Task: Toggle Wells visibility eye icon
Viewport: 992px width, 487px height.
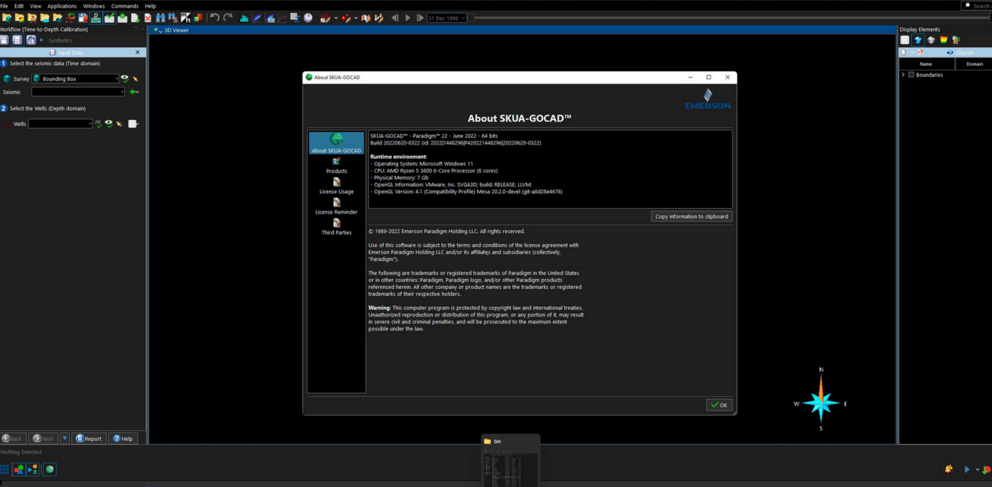Action: click(x=109, y=124)
